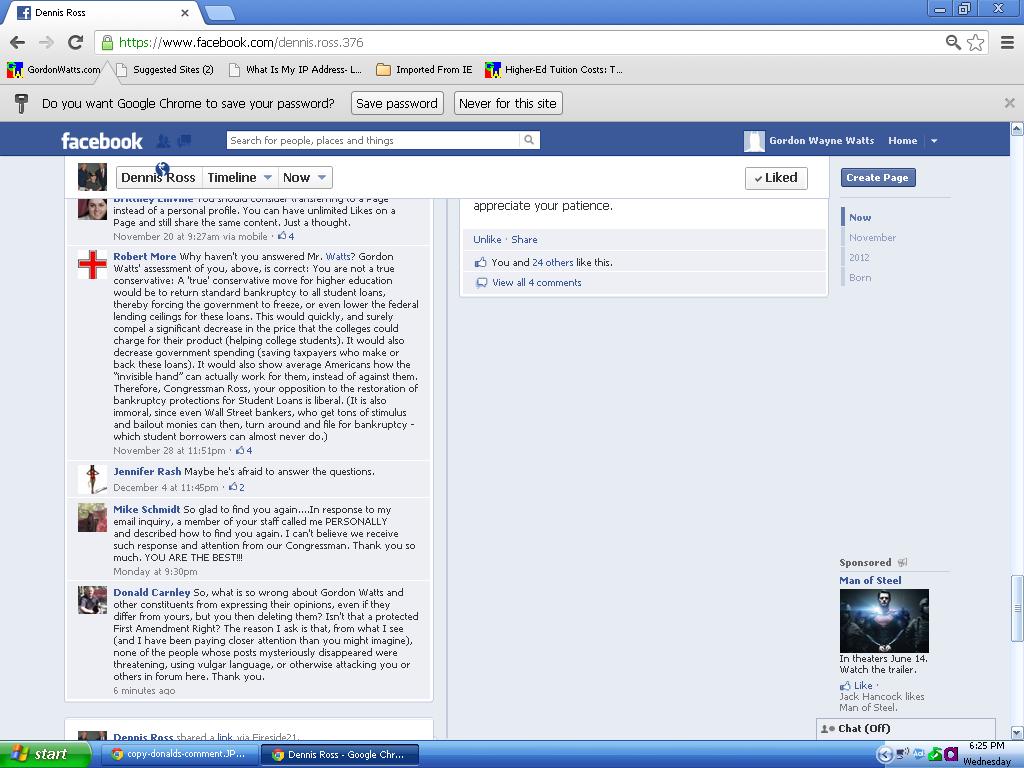Click the Create Page button
This screenshot has width=1024, height=768.
[x=878, y=178]
